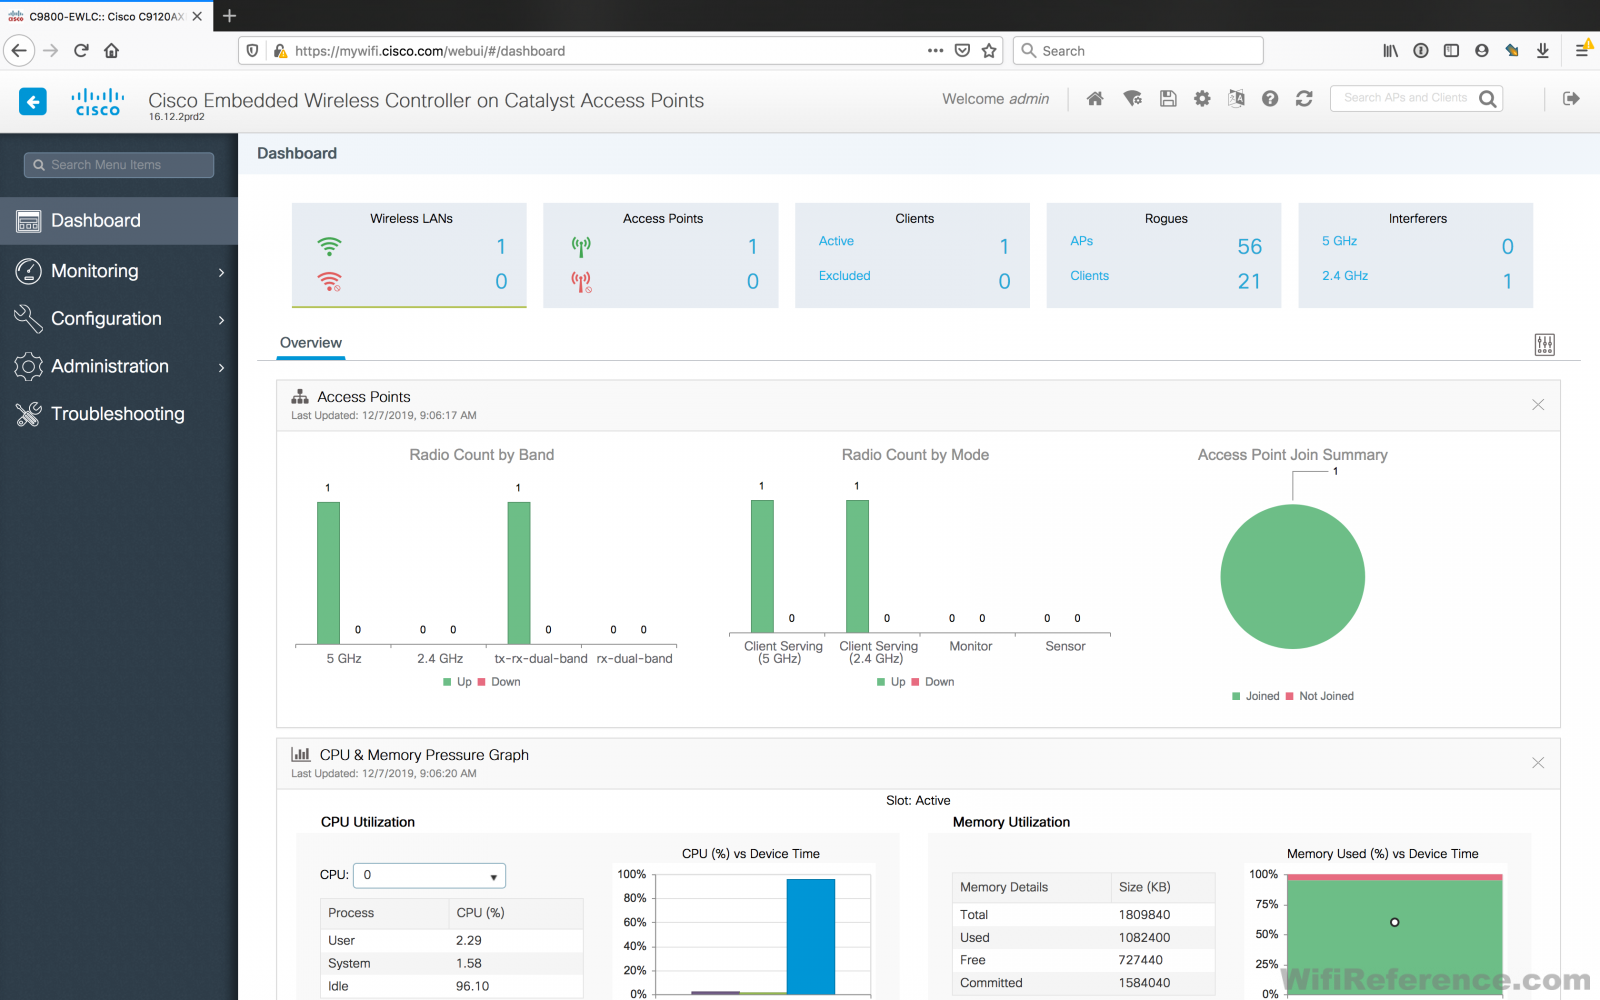Toggle Not Joined in Access Point Join Summary

1322,695
